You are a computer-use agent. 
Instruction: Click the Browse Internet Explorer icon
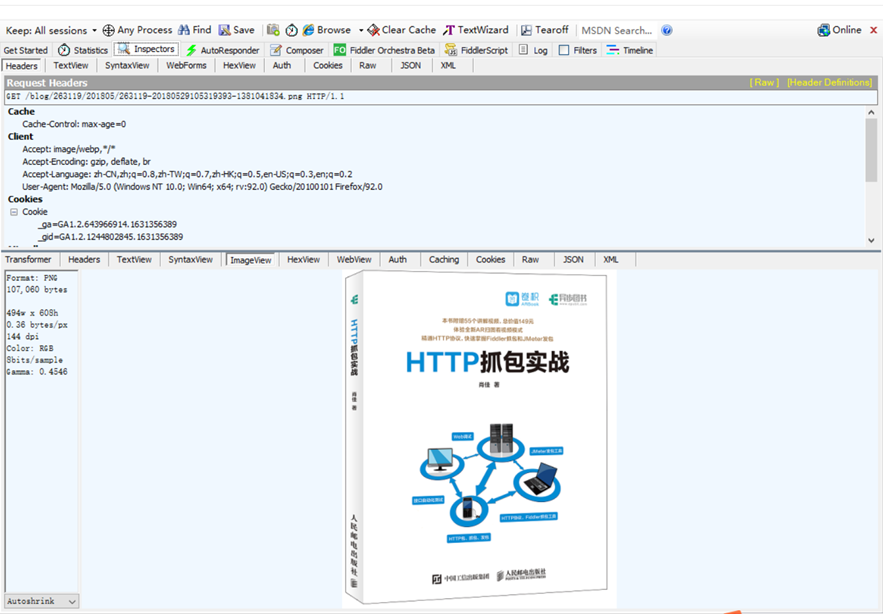pos(308,30)
